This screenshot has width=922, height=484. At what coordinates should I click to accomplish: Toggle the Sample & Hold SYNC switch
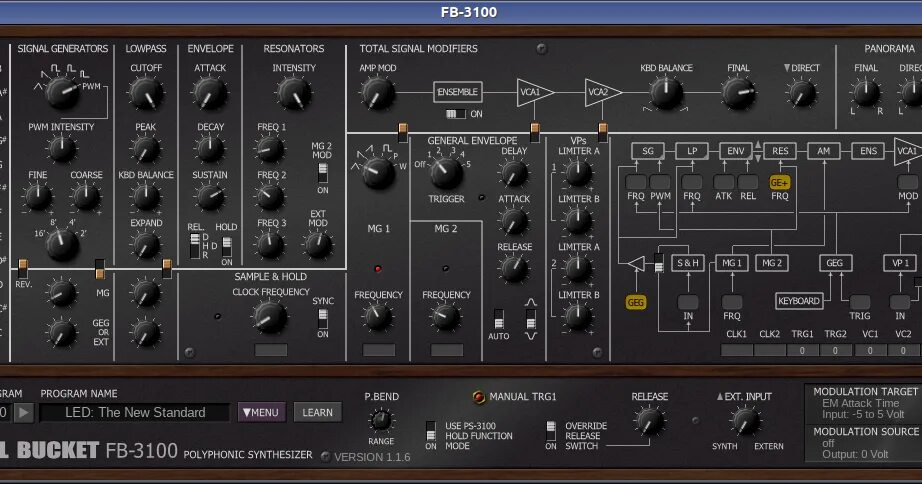click(x=323, y=318)
